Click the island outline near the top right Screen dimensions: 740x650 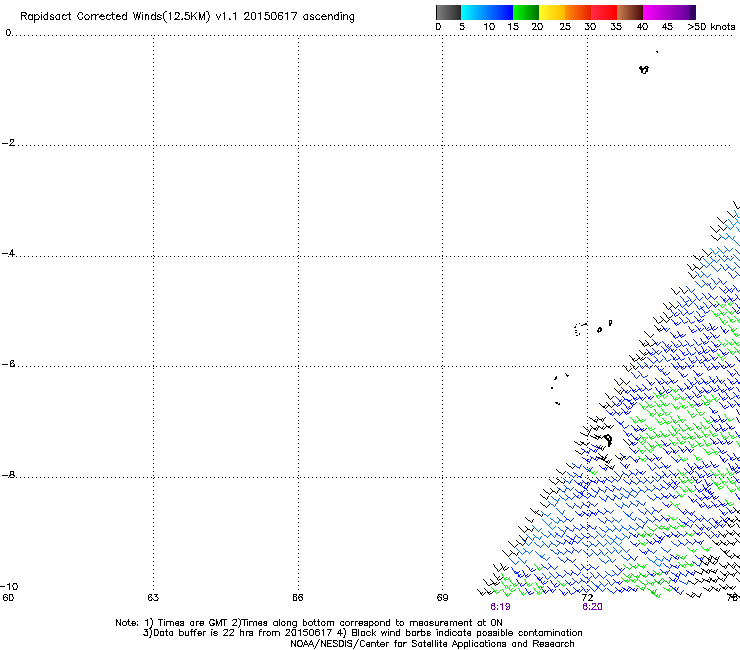644,70
